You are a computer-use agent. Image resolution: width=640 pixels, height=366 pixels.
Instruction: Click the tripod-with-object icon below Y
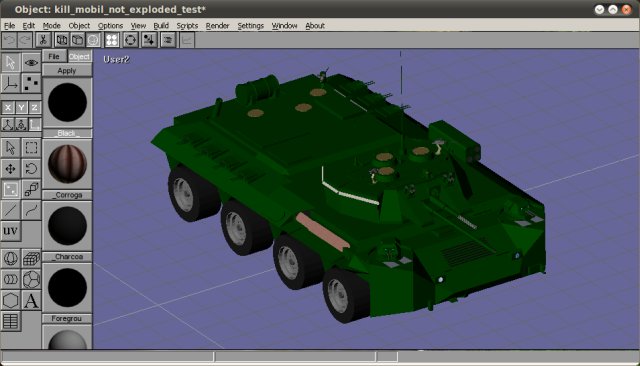(21, 124)
